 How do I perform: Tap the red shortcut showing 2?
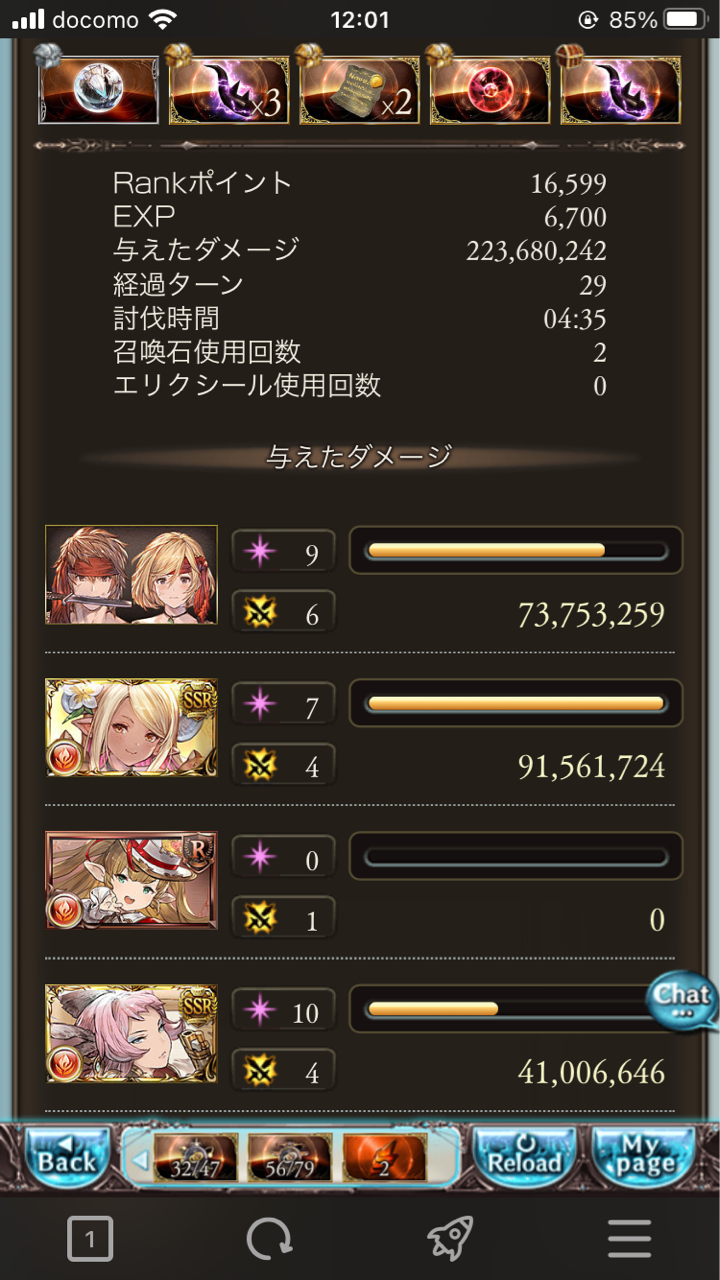384,1159
